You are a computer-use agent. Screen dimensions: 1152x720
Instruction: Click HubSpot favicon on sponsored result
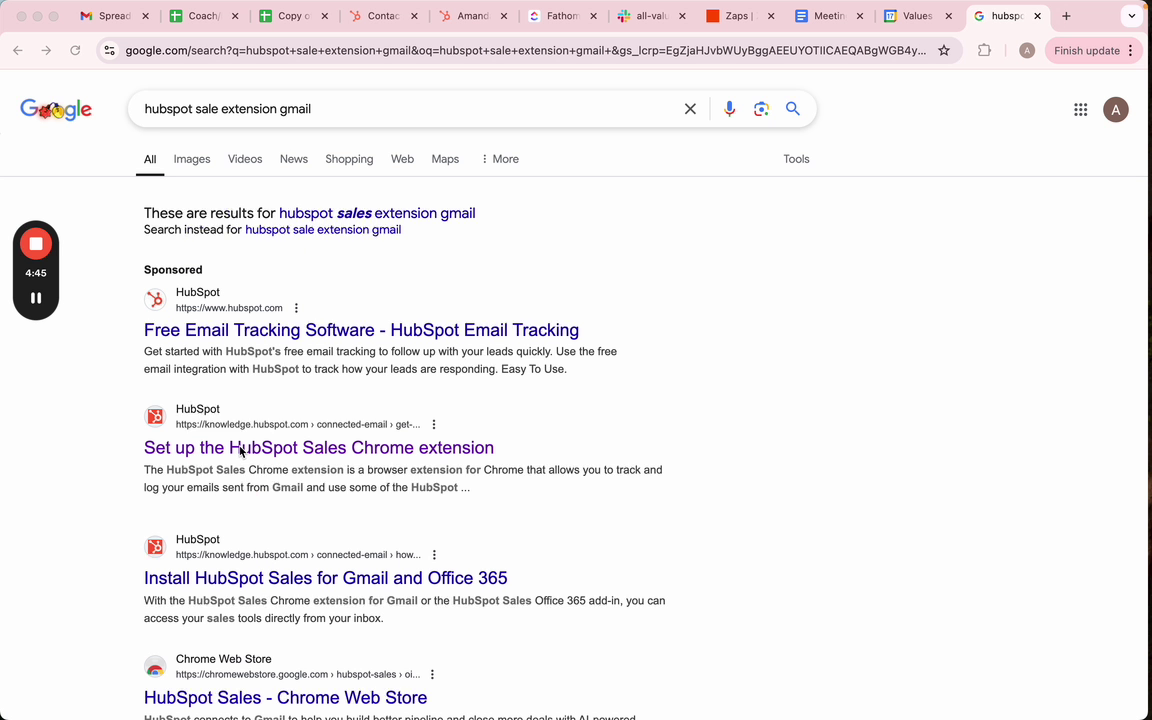[155, 300]
